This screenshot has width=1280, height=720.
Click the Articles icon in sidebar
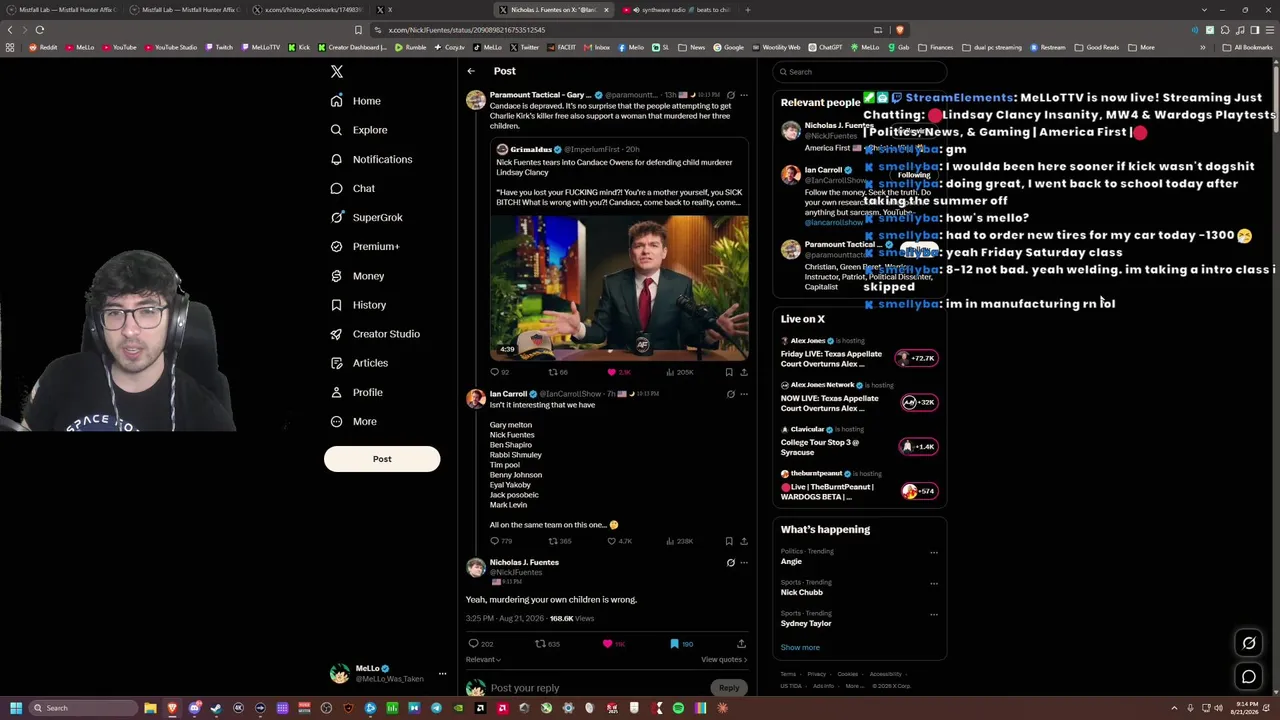(x=337, y=363)
